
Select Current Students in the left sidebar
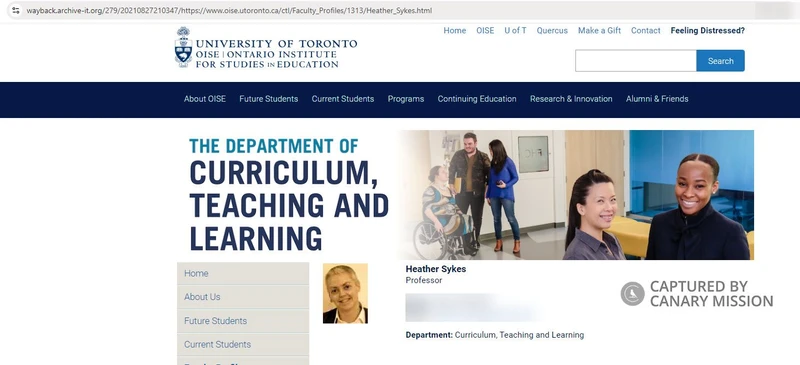point(243,345)
